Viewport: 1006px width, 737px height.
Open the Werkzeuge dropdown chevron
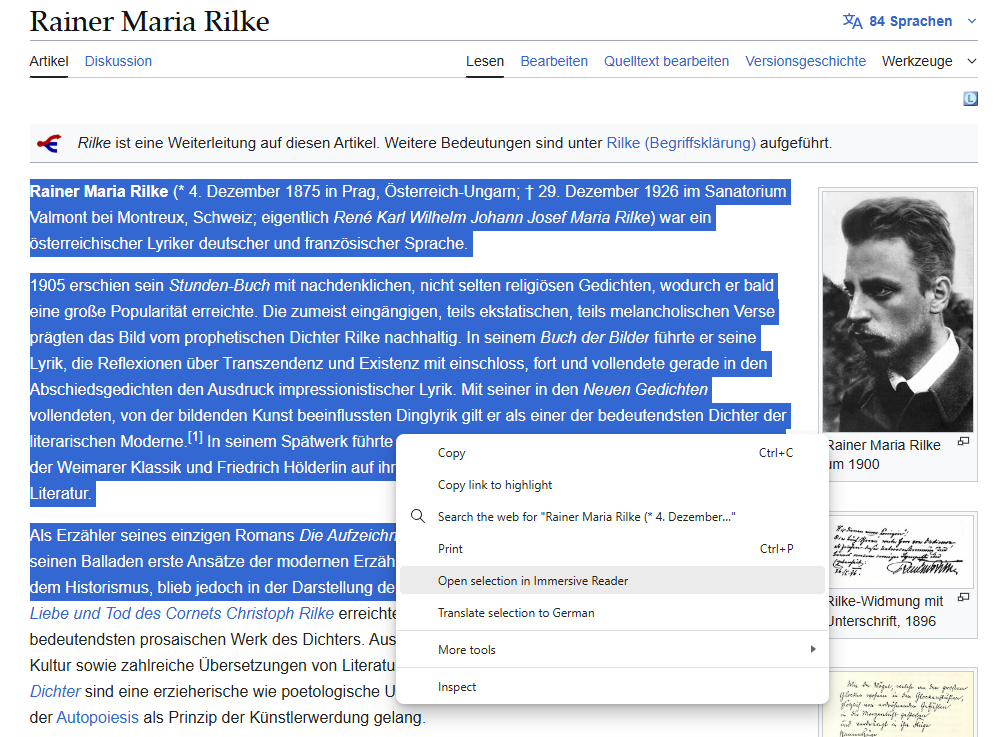969,61
